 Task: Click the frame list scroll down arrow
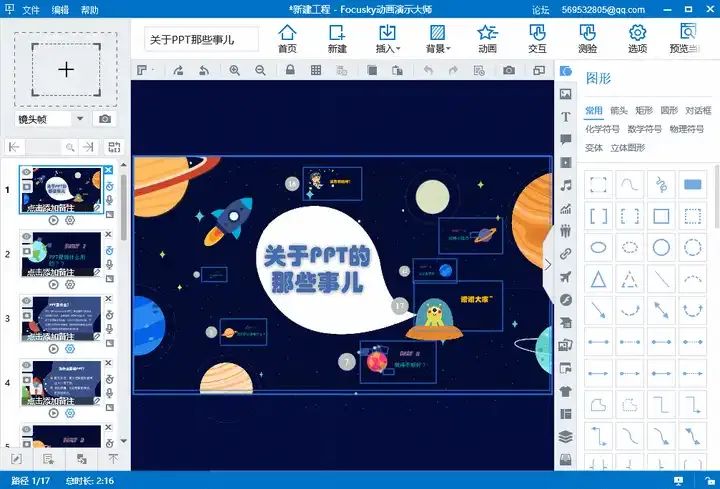click(124, 441)
